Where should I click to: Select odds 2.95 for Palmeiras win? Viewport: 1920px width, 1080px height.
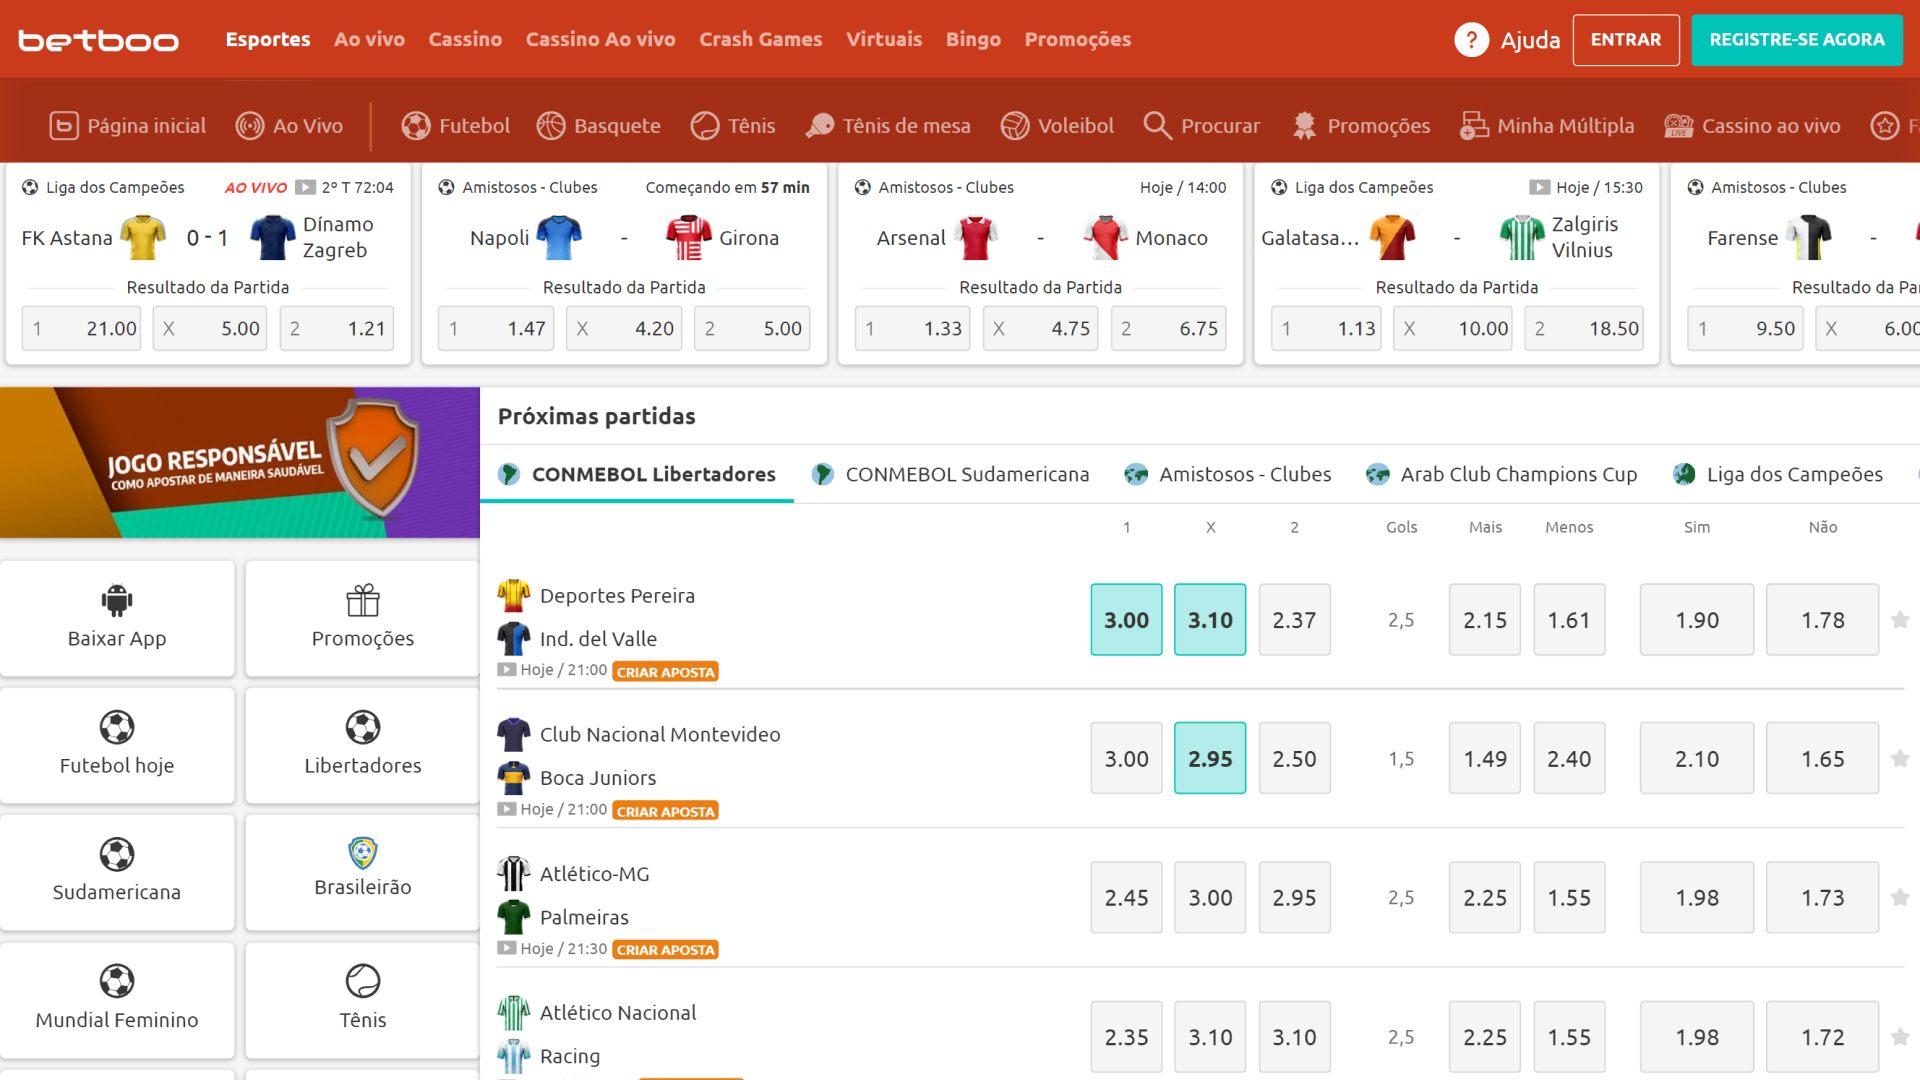[x=1294, y=898]
